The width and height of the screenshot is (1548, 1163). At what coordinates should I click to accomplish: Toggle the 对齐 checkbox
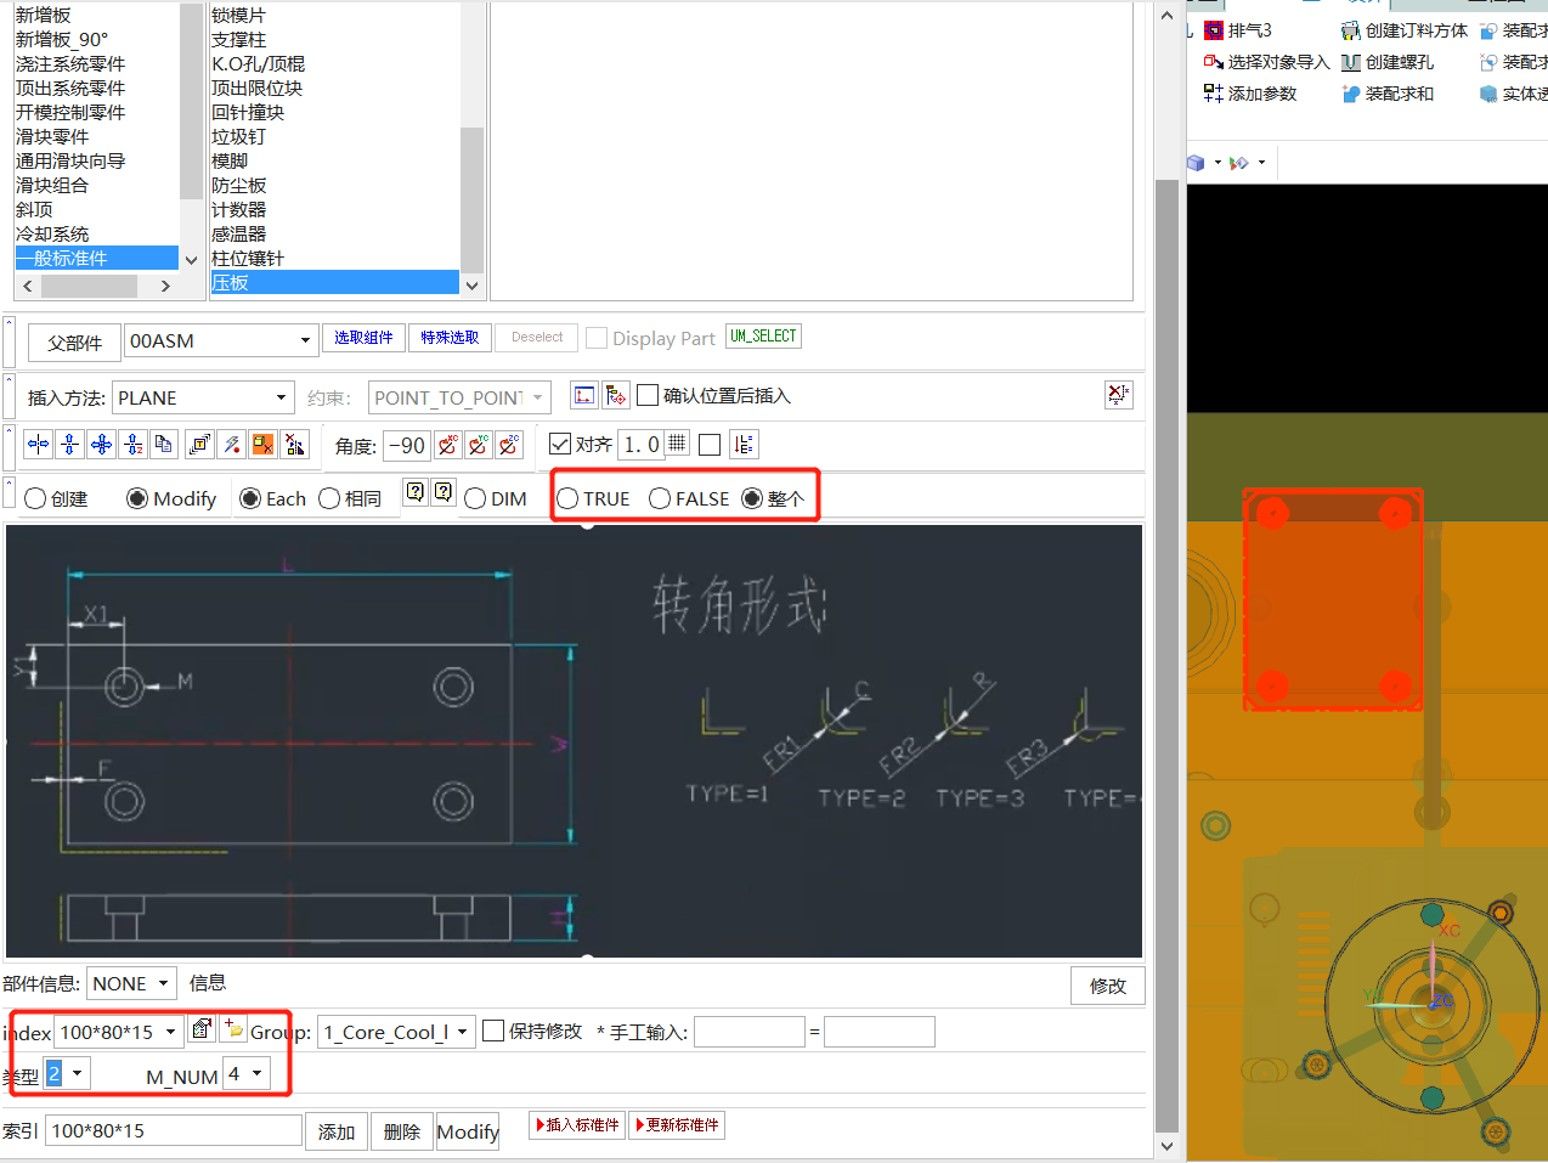tap(560, 444)
